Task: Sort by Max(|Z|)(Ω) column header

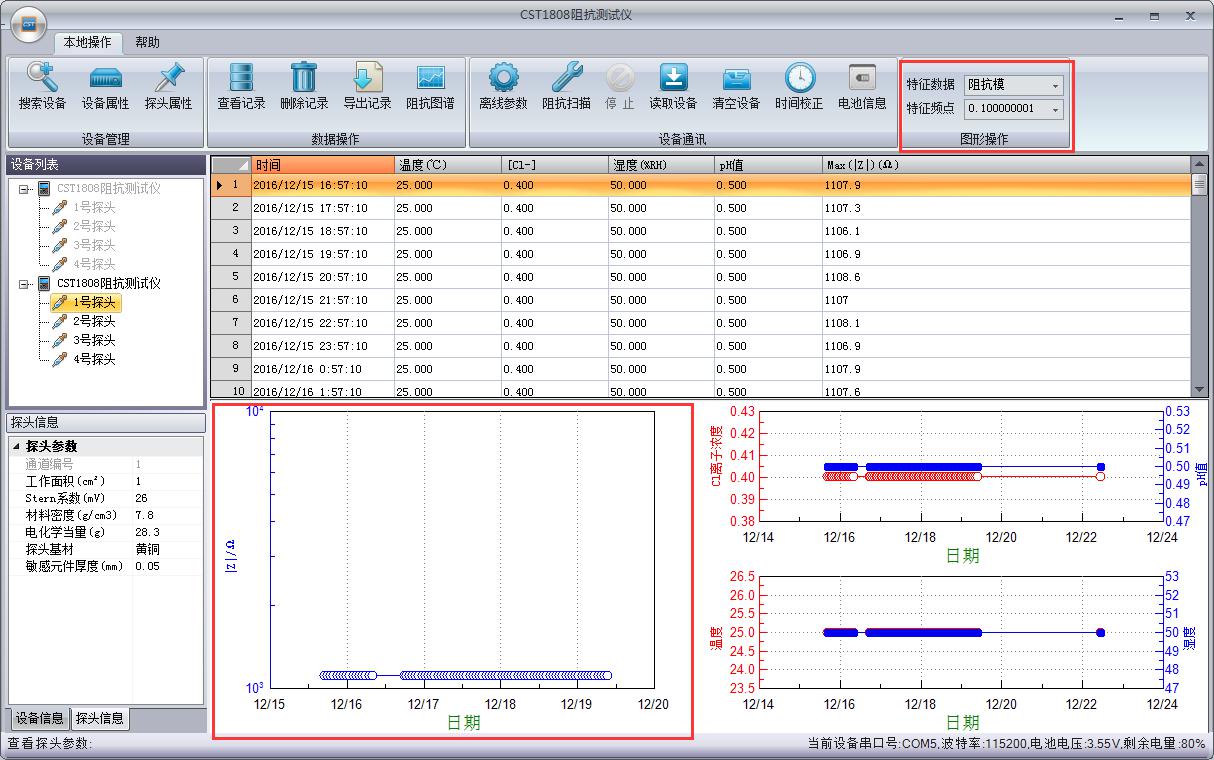Action: pyautogui.click(x=1007, y=165)
